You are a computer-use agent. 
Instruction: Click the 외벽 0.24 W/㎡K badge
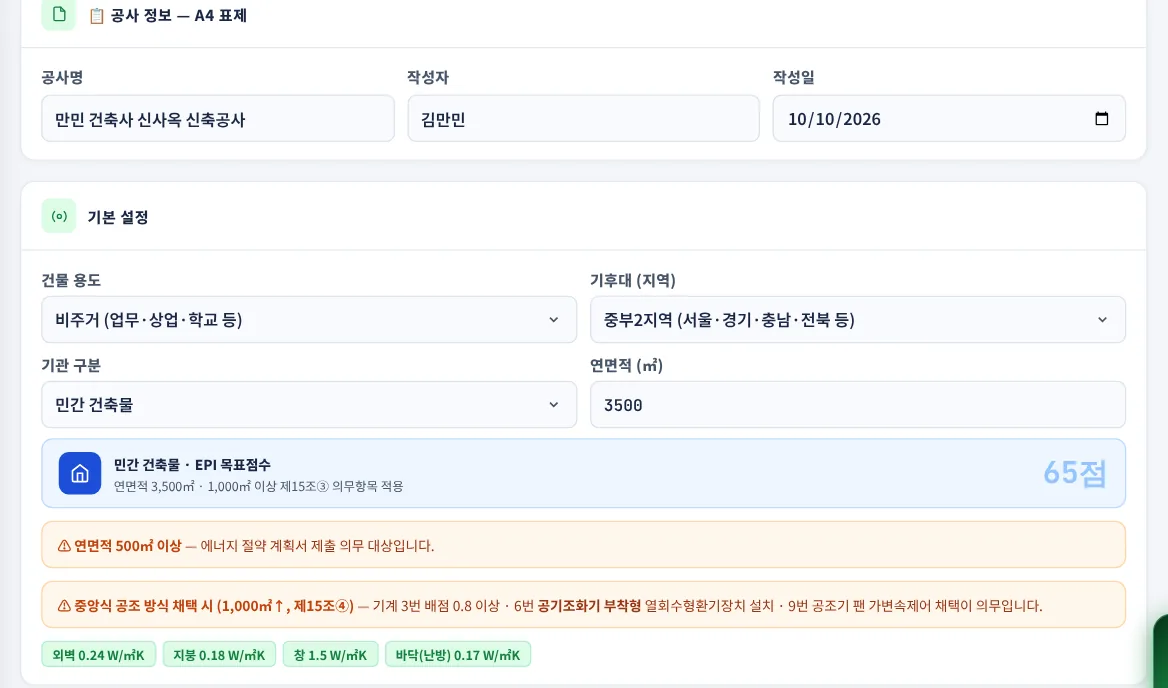point(98,654)
